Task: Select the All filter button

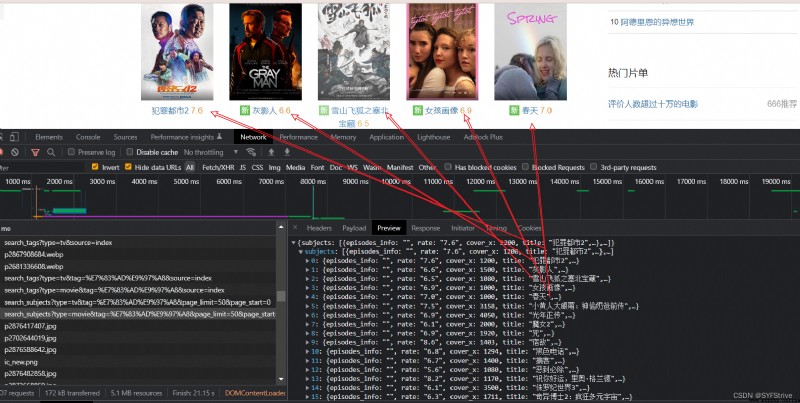Action: point(190,167)
